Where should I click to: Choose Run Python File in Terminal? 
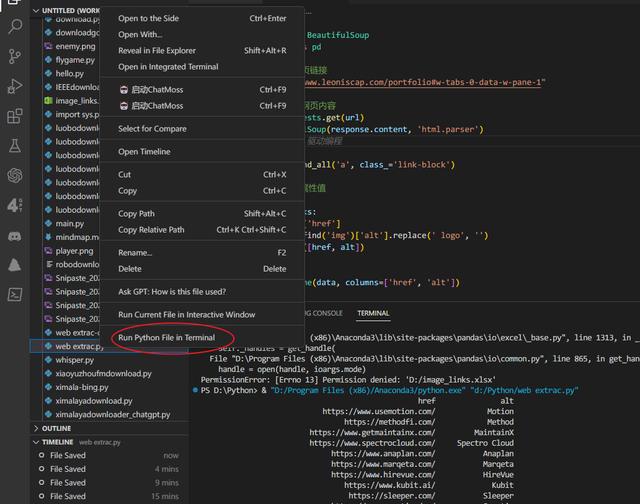(x=166, y=338)
